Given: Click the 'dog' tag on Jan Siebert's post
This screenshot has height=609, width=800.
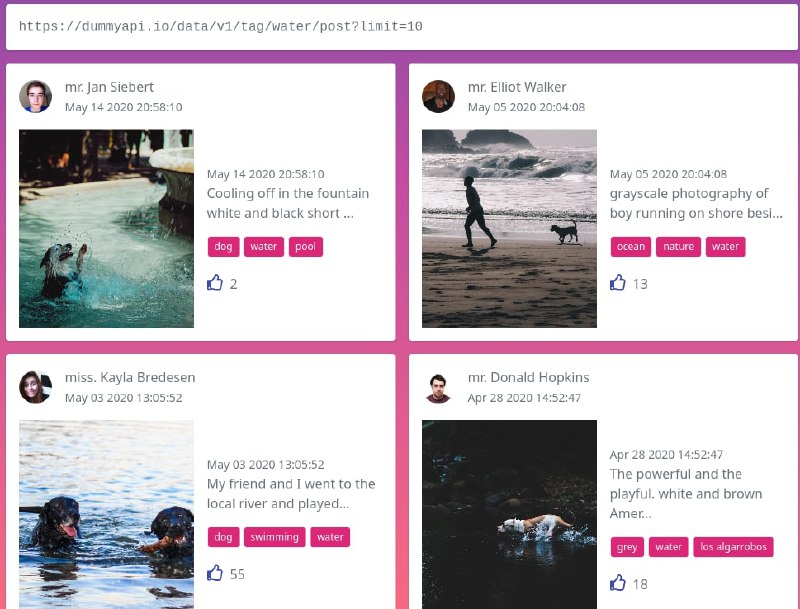Looking at the screenshot, I should 223,247.
